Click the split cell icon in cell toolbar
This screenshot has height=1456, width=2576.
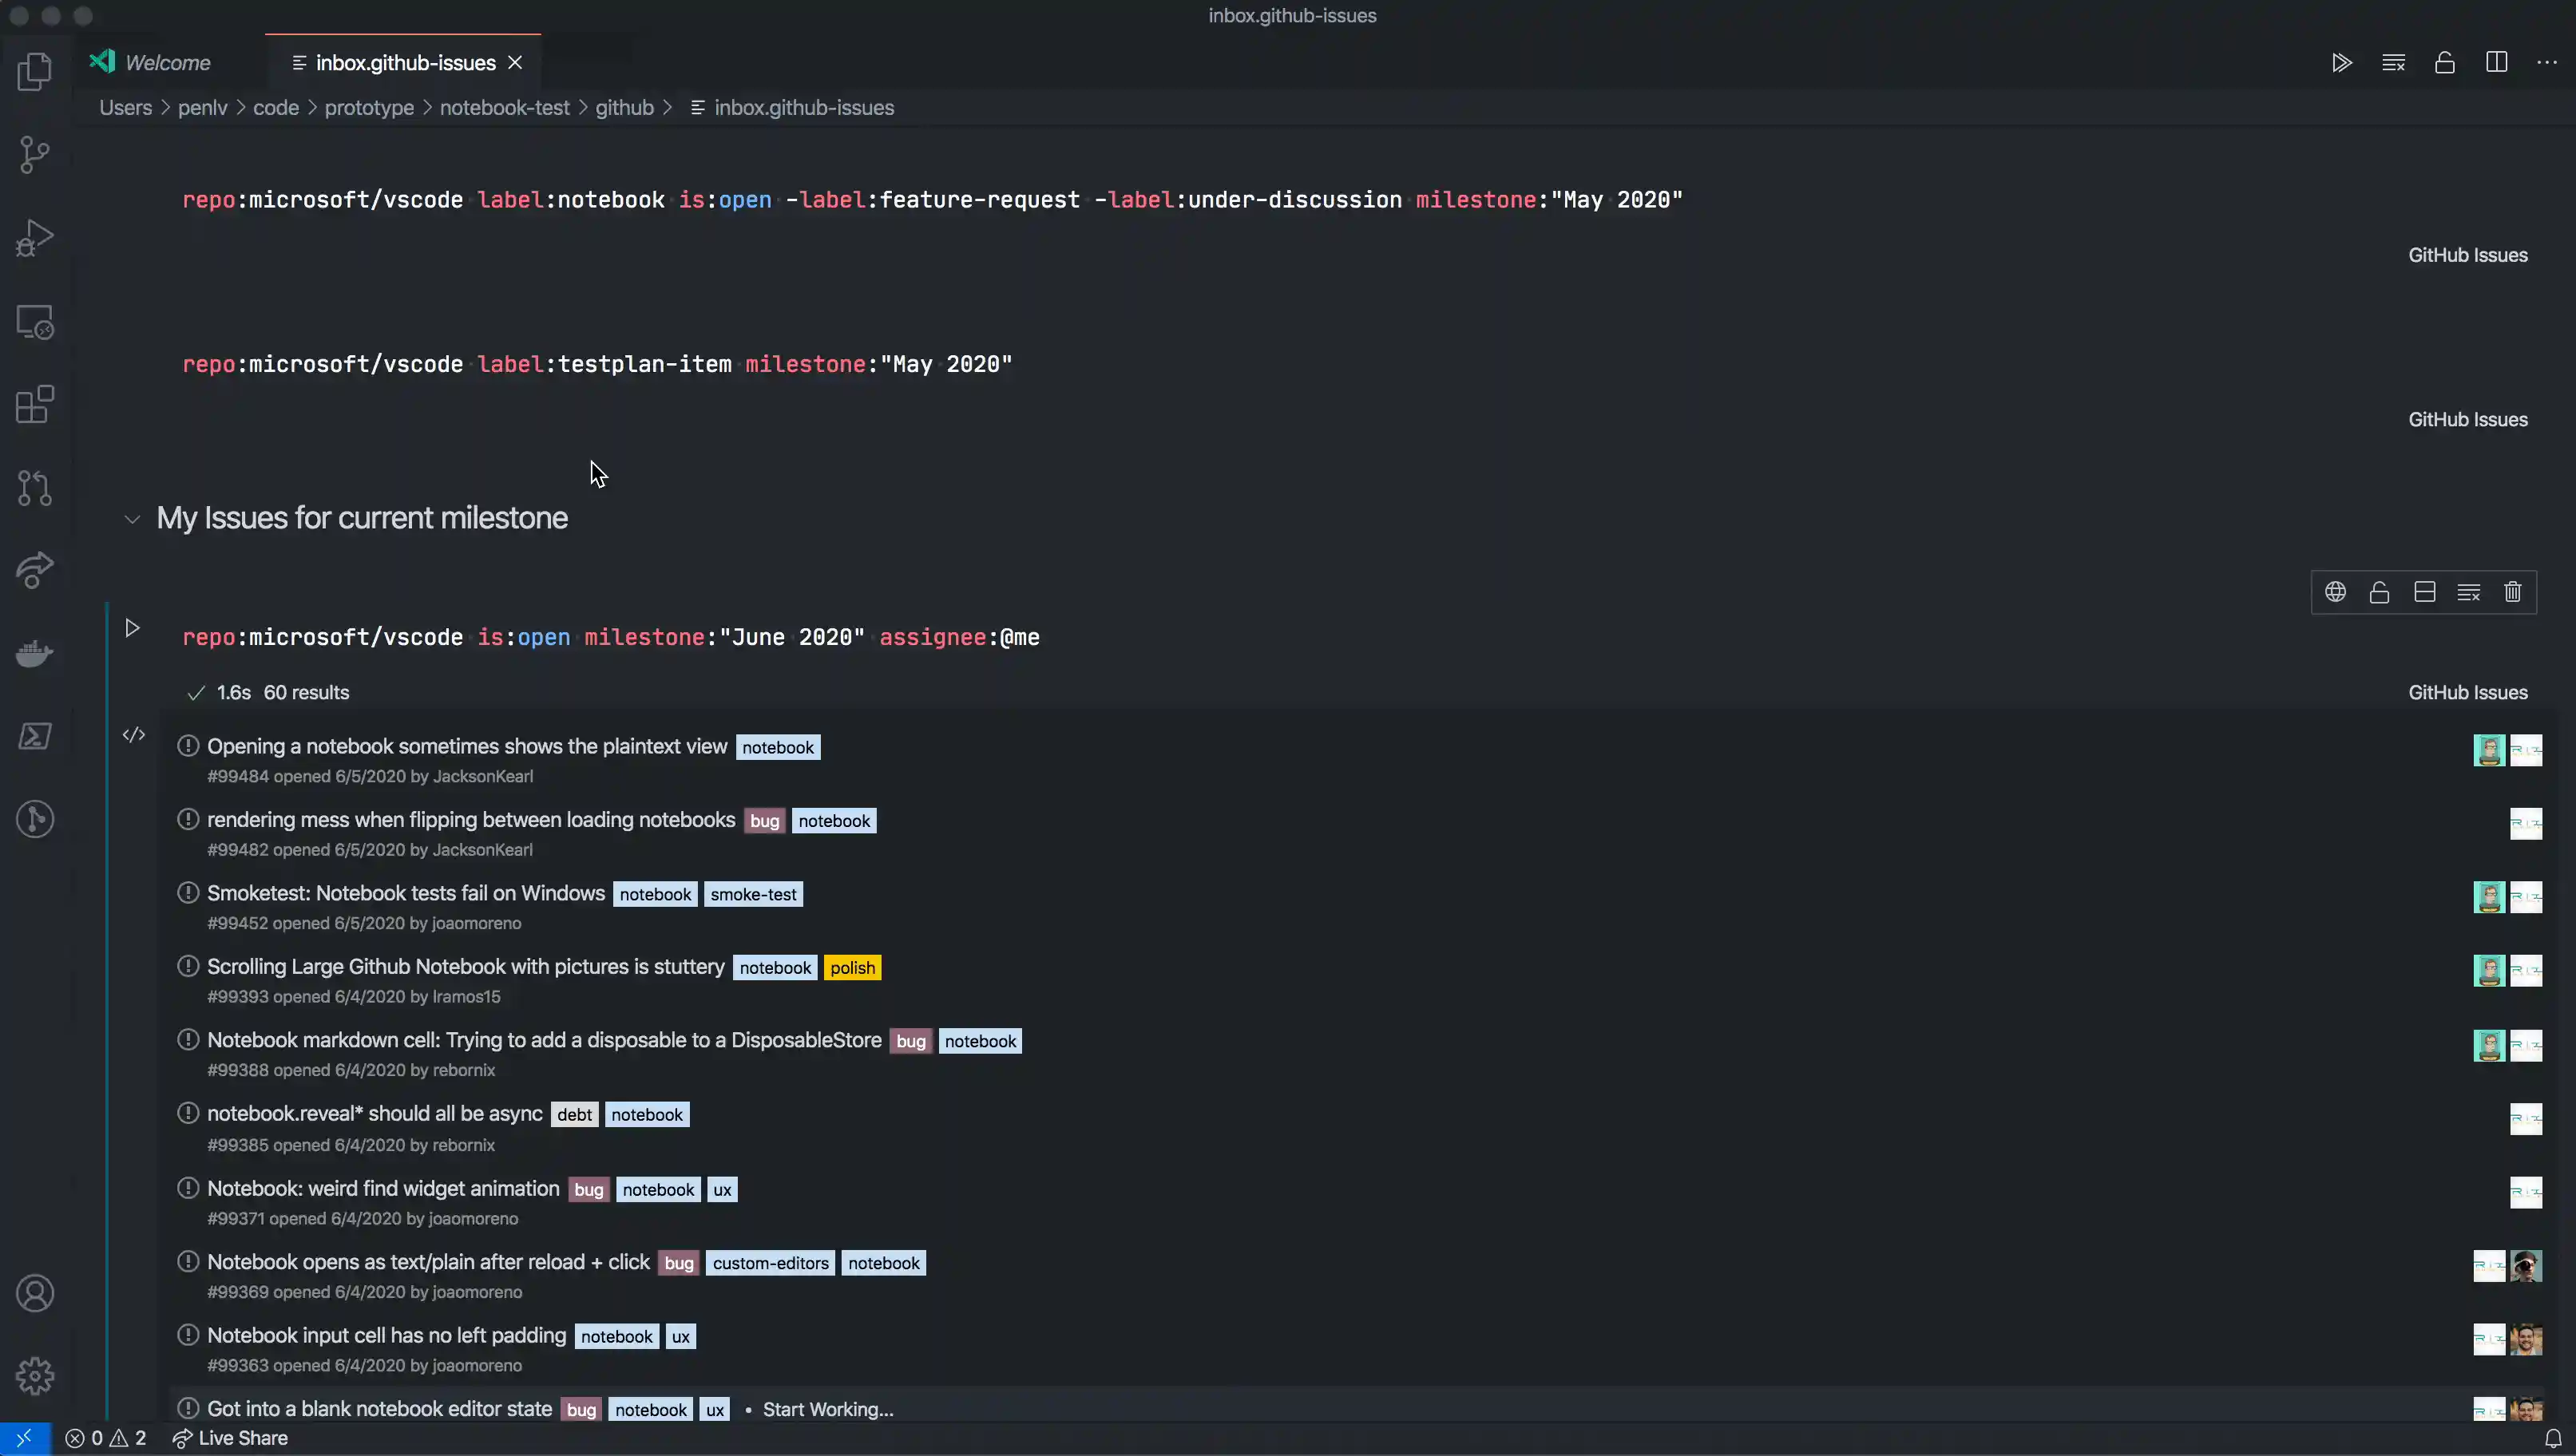coord(2424,592)
